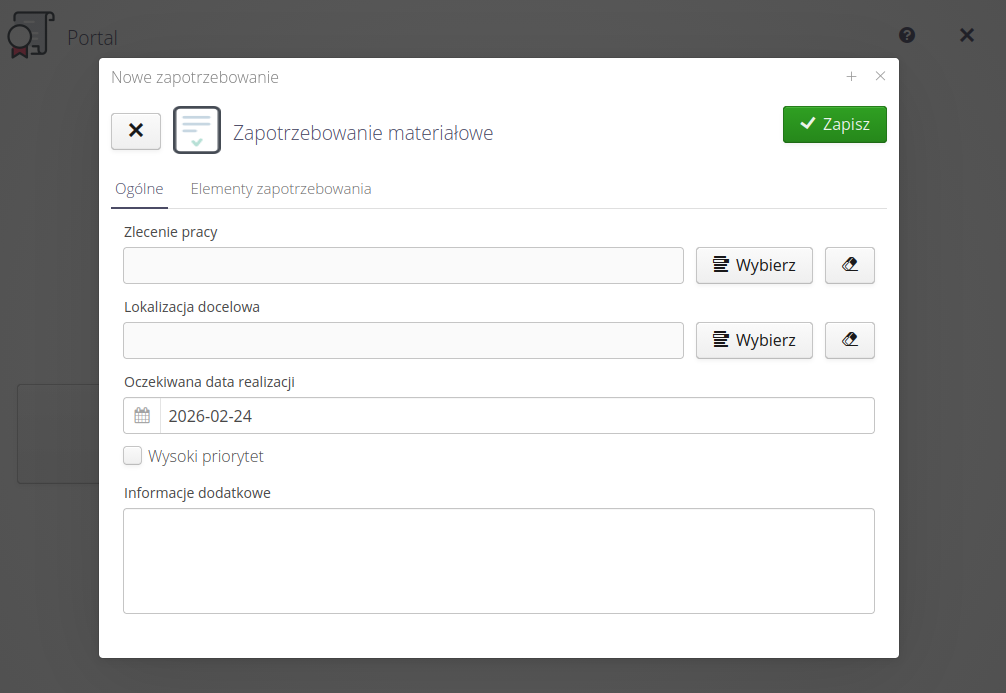Focus the Oczekiwana data realizacji date field
This screenshot has height=693, width=1006.
click(x=516, y=416)
